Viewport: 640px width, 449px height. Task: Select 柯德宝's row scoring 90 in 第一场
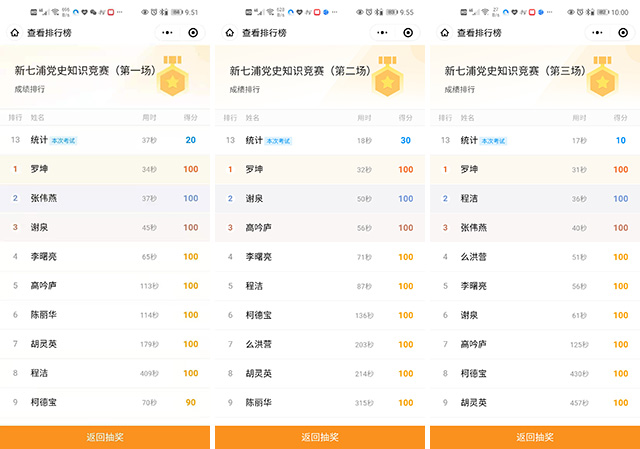click(105, 403)
